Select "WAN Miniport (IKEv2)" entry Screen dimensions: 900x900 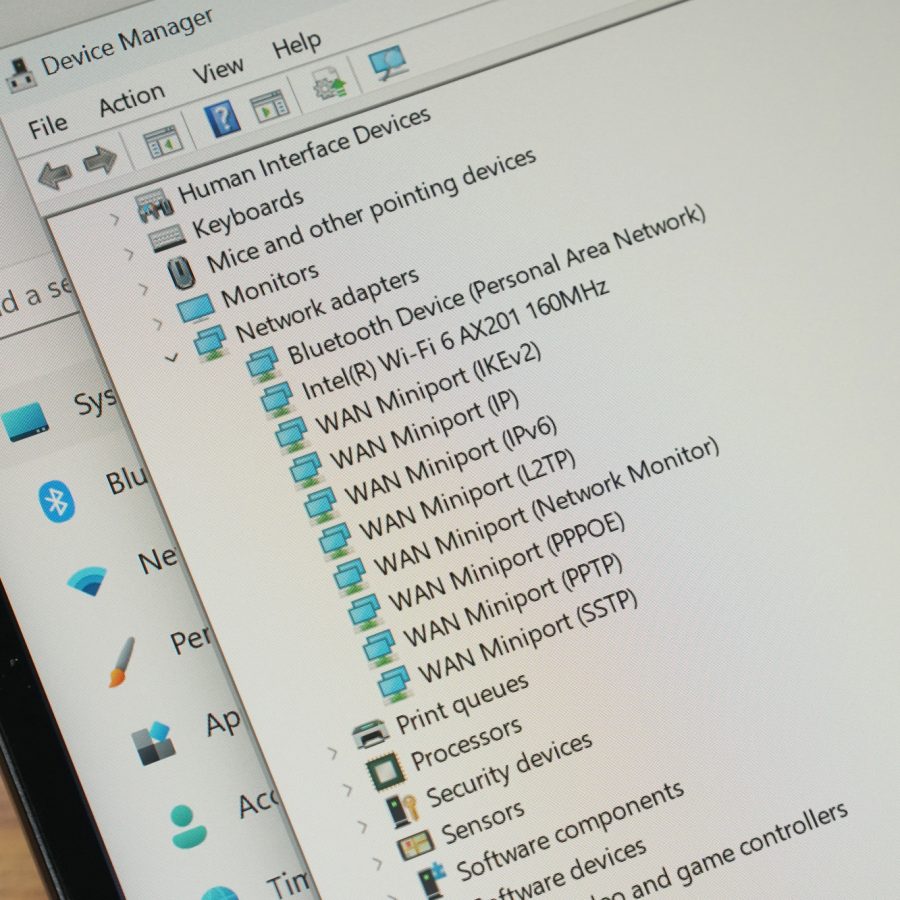click(428, 387)
